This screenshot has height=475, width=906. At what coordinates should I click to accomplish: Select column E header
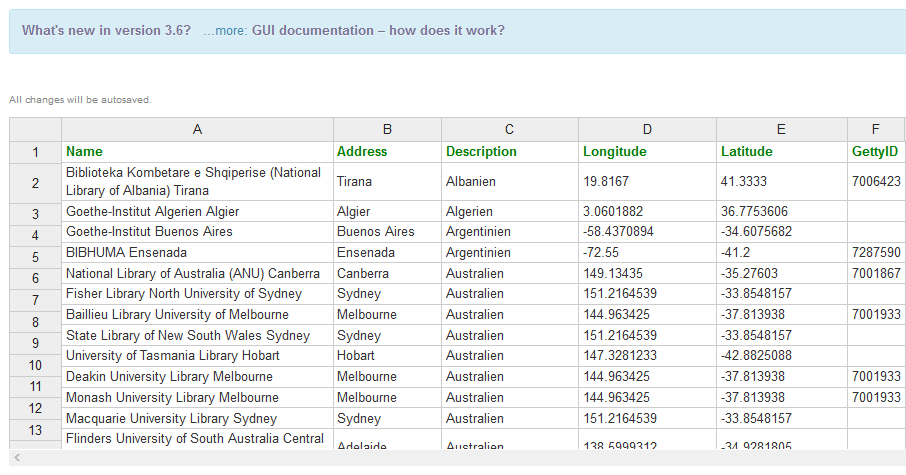(x=782, y=129)
